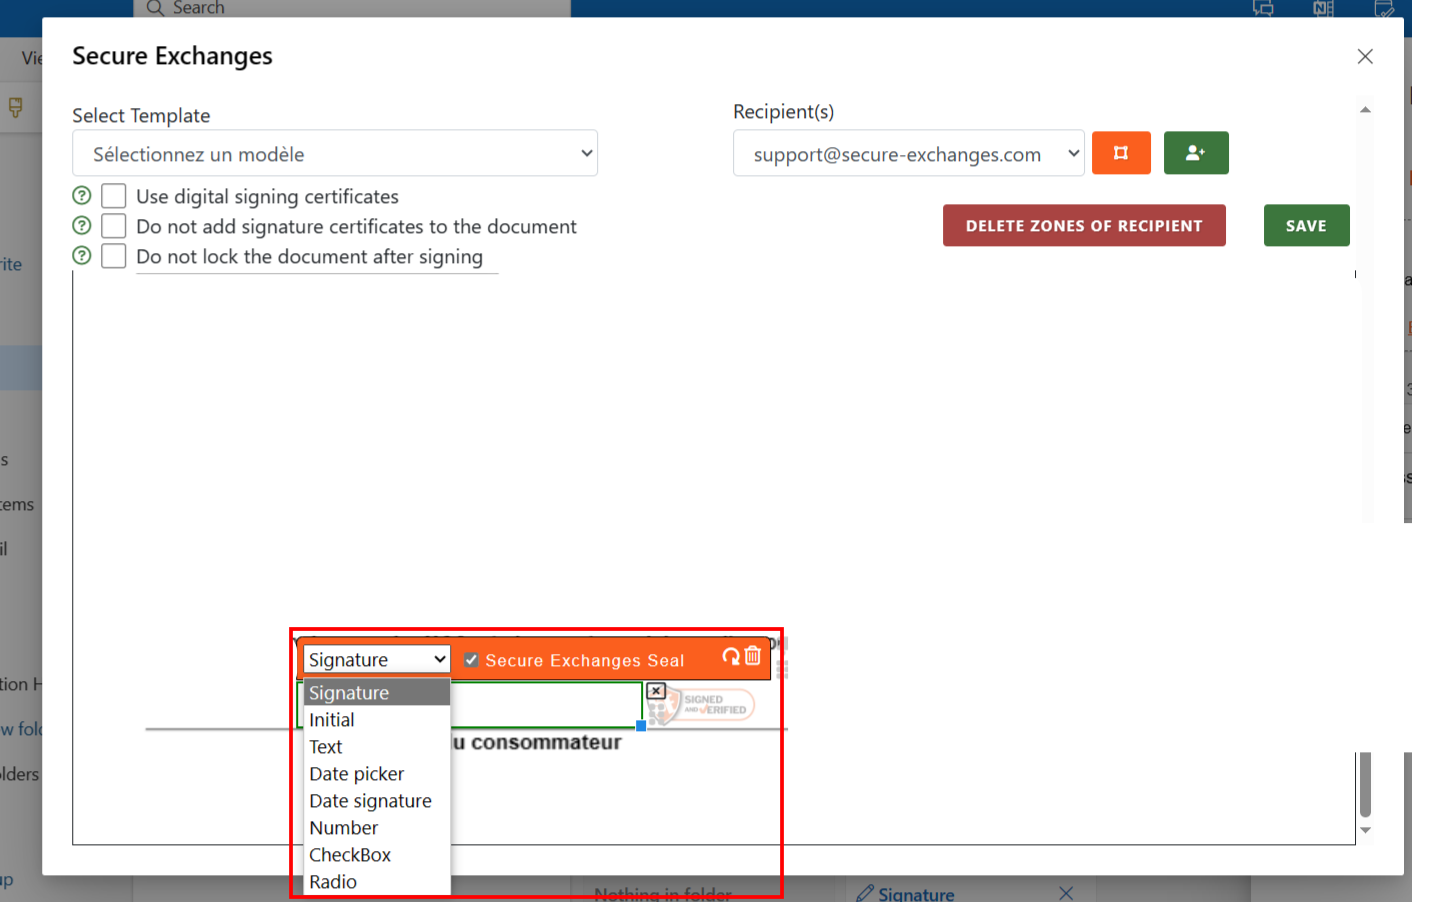1441x902 pixels.
Task: Click the green add recipient icon button
Action: [x=1196, y=153]
